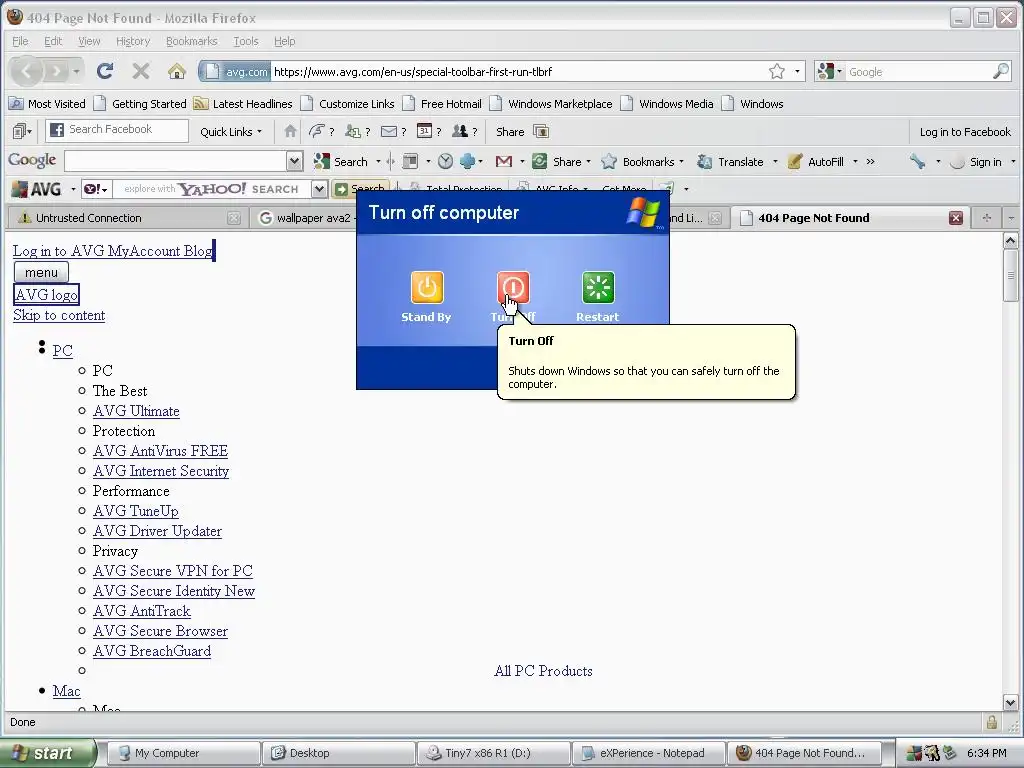Click the AVG logo in AVG toolbar
Image resolution: width=1024 pixels, height=768 pixels.
[37, 189]
